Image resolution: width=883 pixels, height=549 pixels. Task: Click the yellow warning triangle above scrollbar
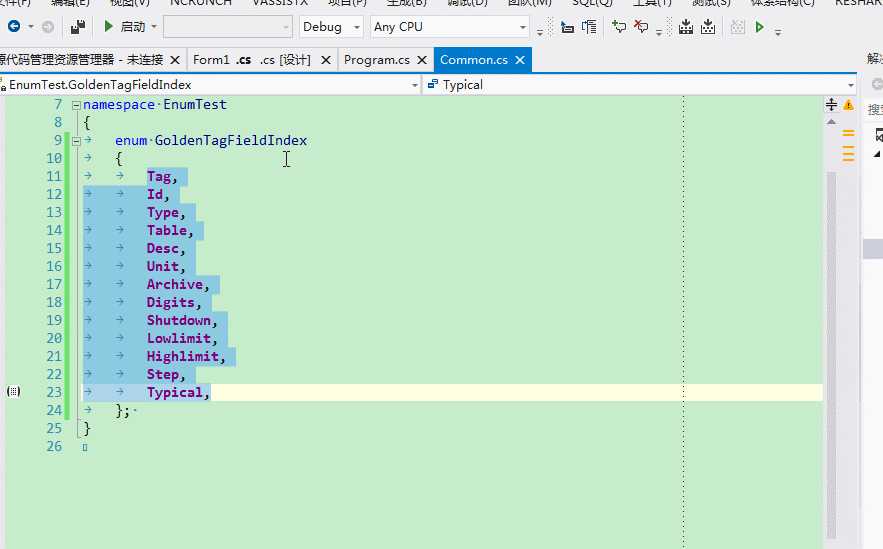pyautogui.click(x=848, y=105)
